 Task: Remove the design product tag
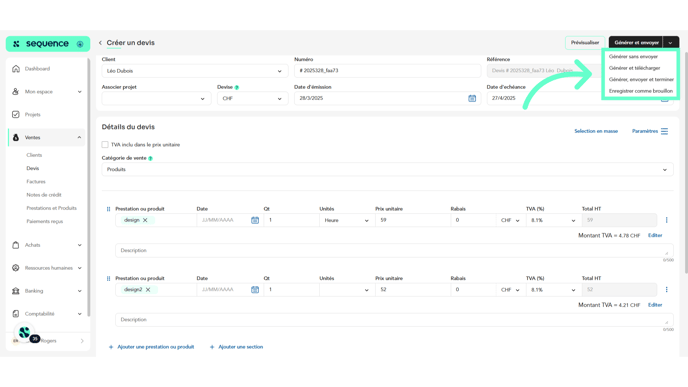145,220
